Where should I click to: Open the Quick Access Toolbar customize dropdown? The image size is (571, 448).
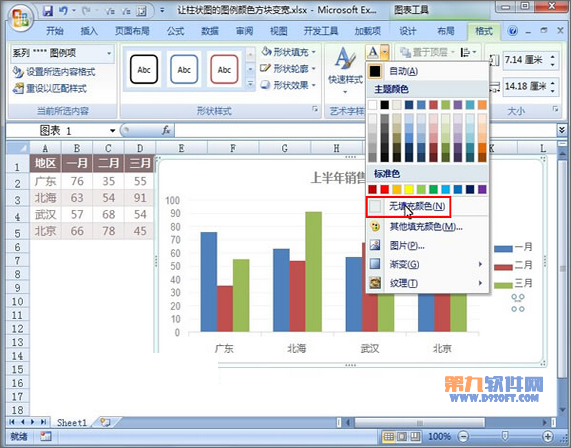[x=162, y=11]
